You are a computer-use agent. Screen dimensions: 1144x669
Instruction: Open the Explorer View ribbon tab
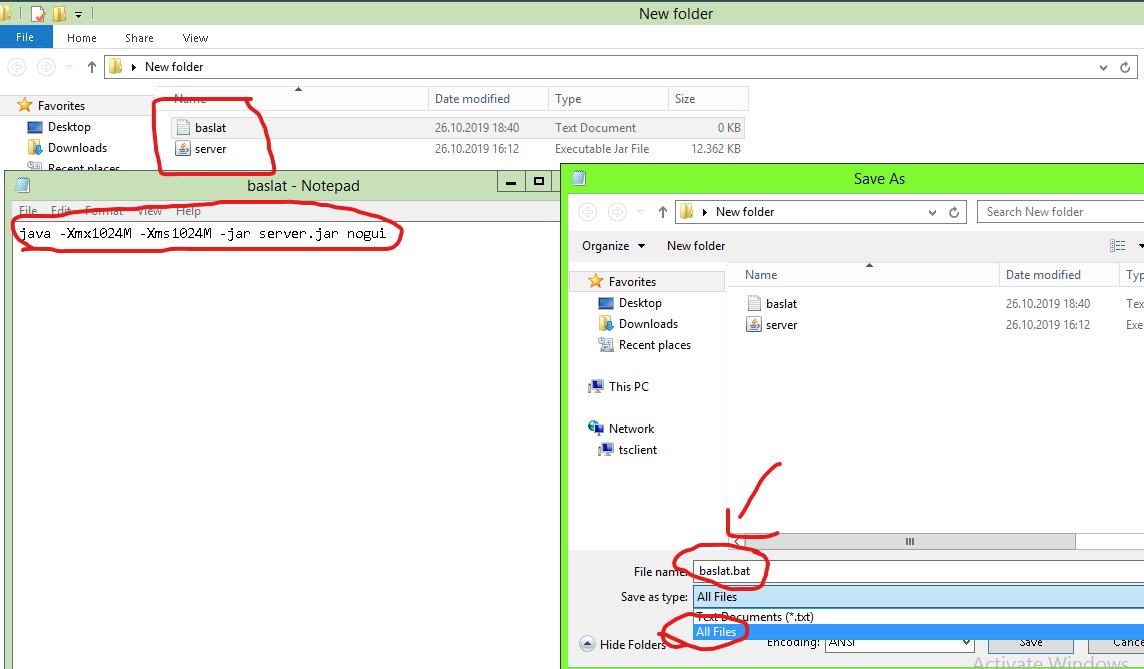point(195,38)
